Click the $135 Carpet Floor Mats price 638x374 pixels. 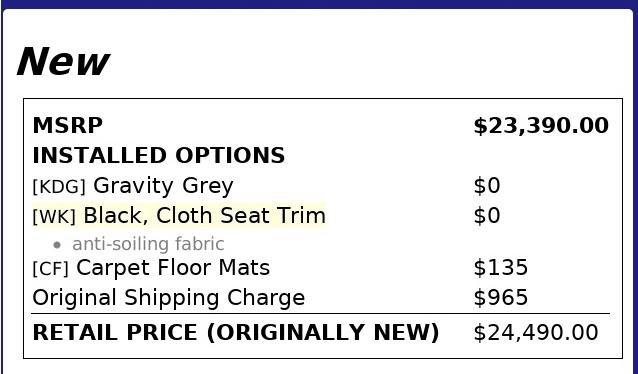pos(501,268)
